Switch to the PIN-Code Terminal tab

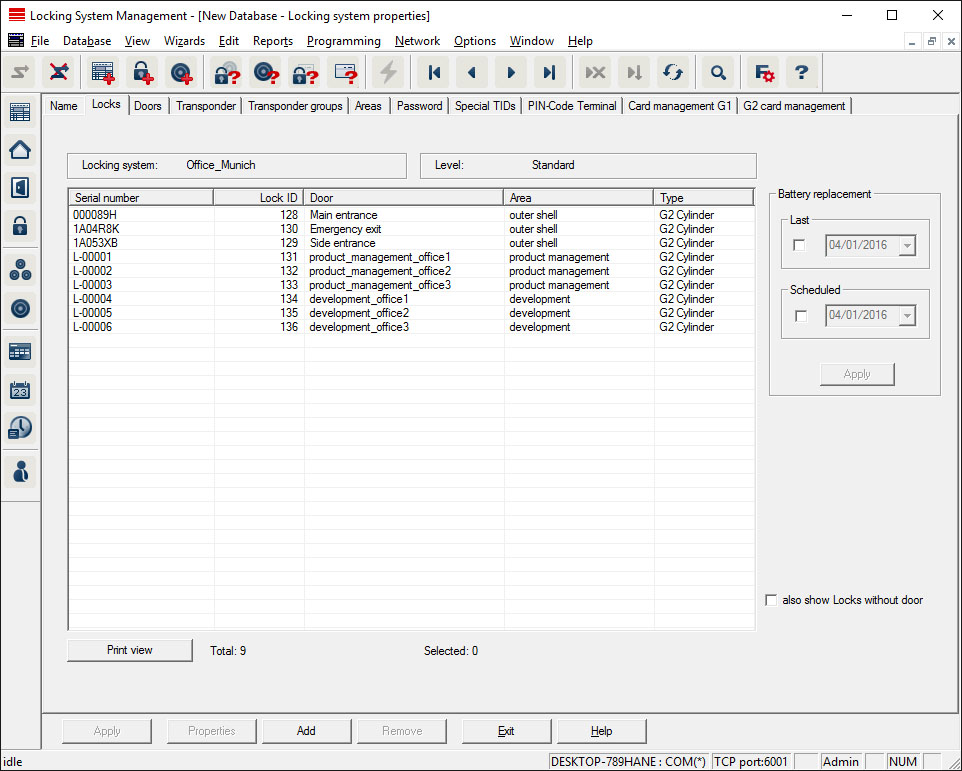[572, 106]
